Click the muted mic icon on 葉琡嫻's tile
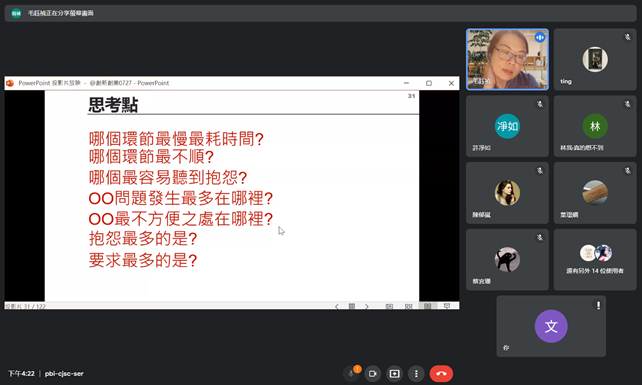The height and width of the screenshot is (385, 642). pos(627,171)
